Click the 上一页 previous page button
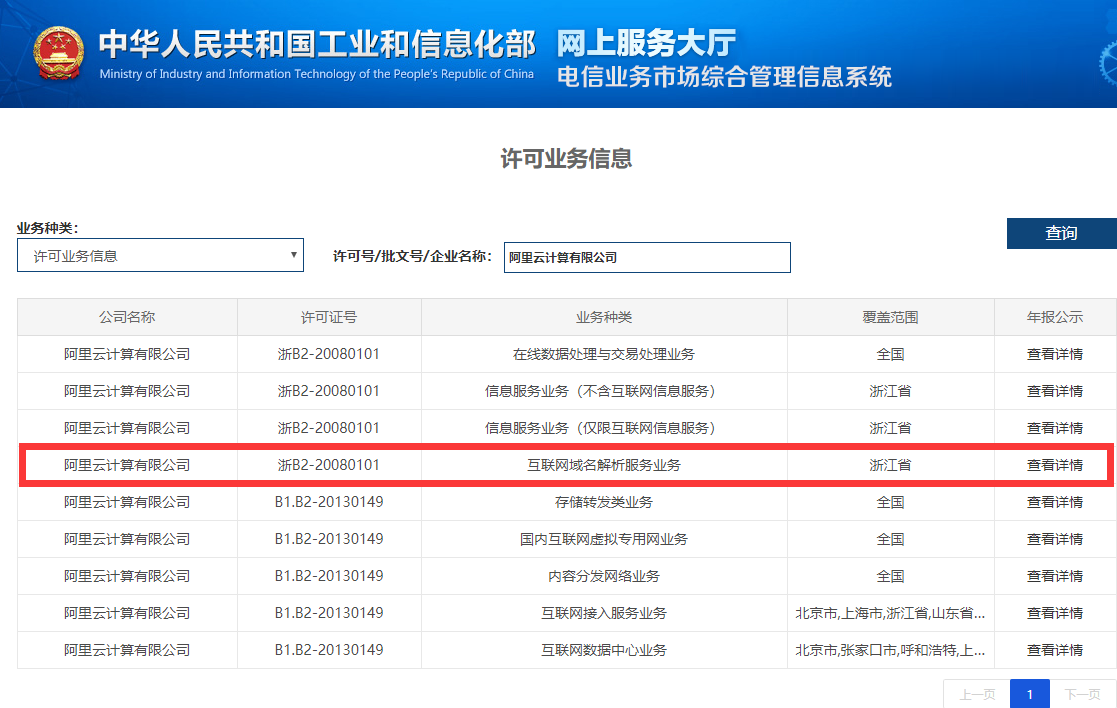 (x=977, y=694)
